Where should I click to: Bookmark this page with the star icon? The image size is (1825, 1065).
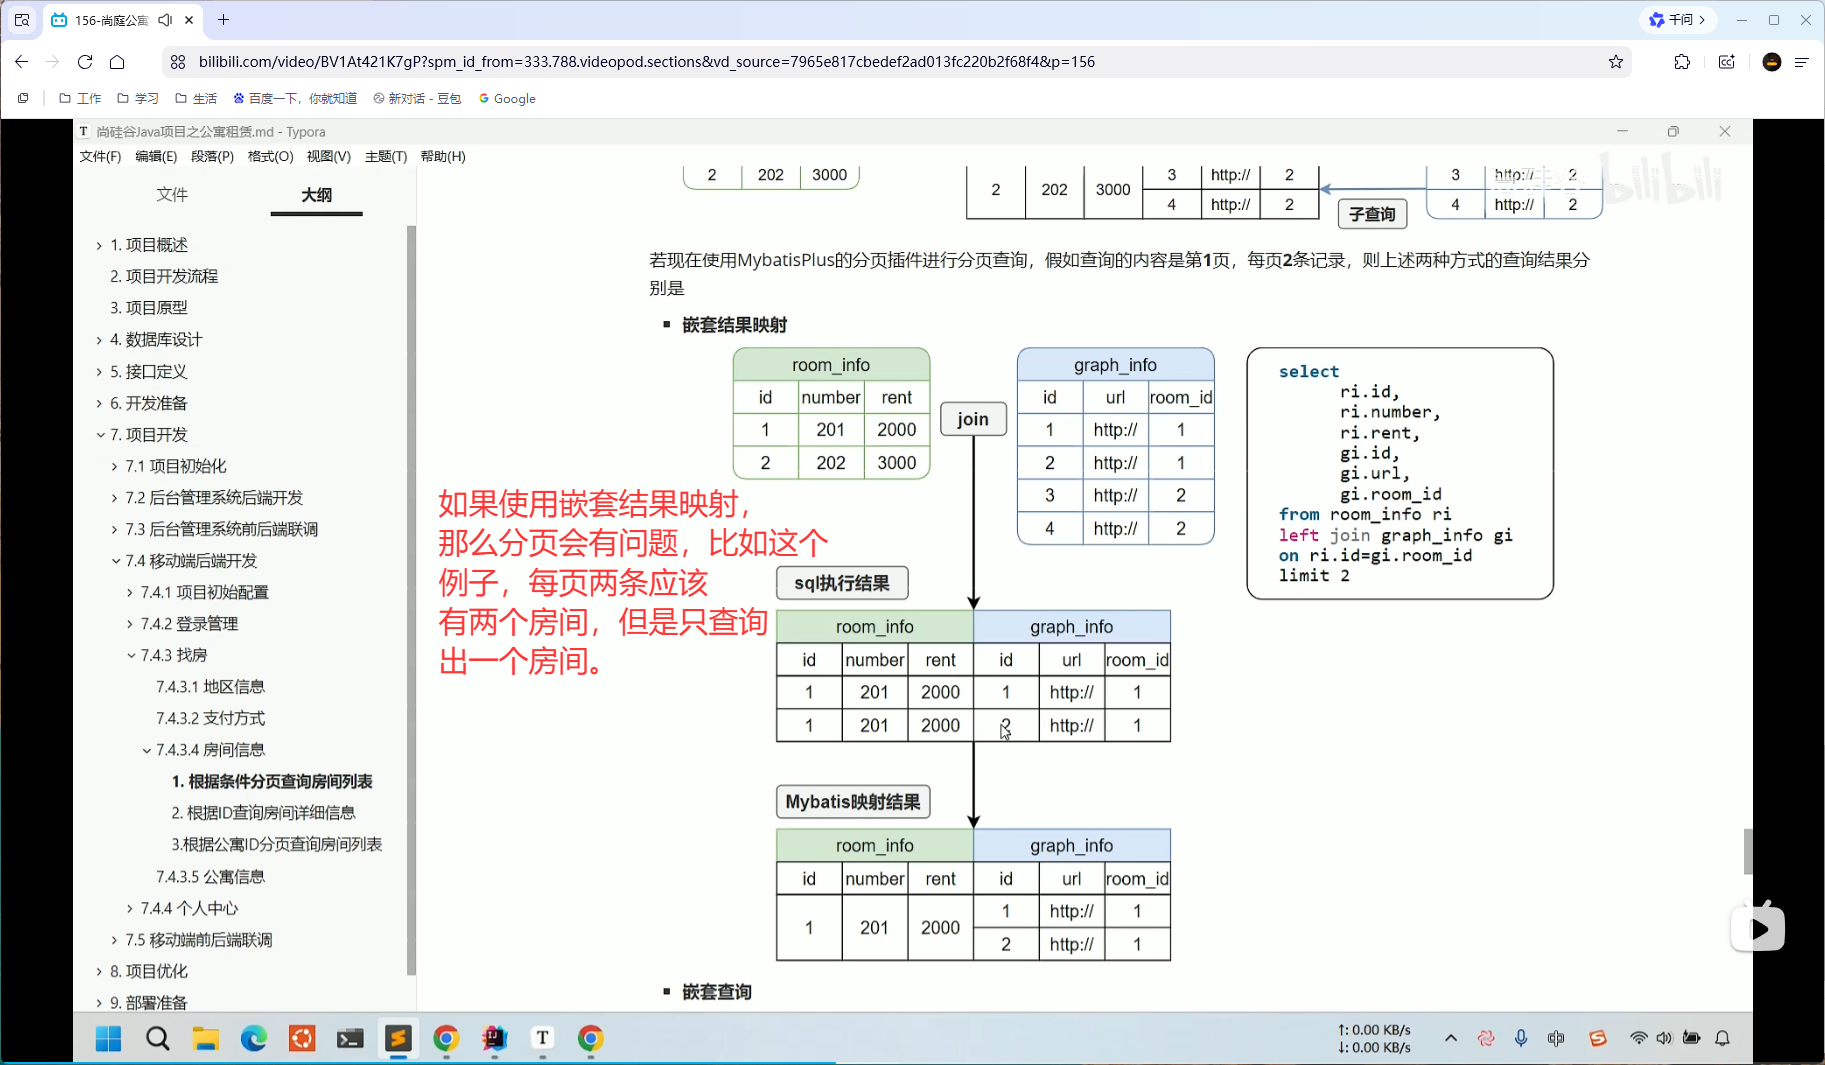coord(1616,62)
